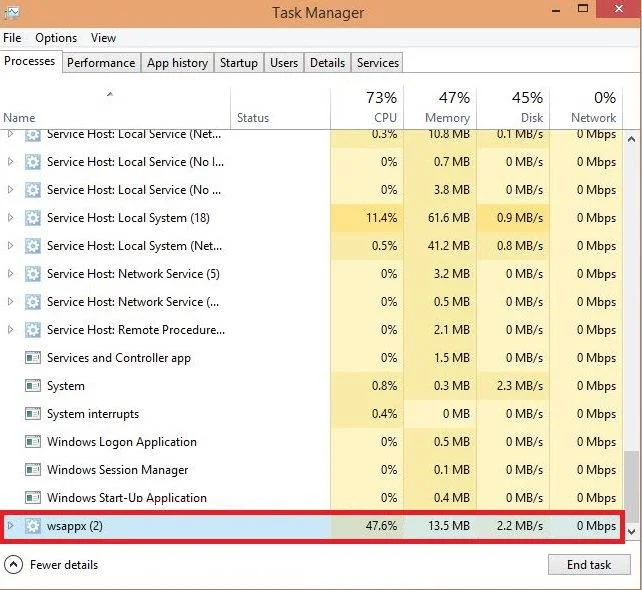The width and height of the screenshot is (642, 590).
Task: Click the scrollbar down arrow
Action: 632,532
